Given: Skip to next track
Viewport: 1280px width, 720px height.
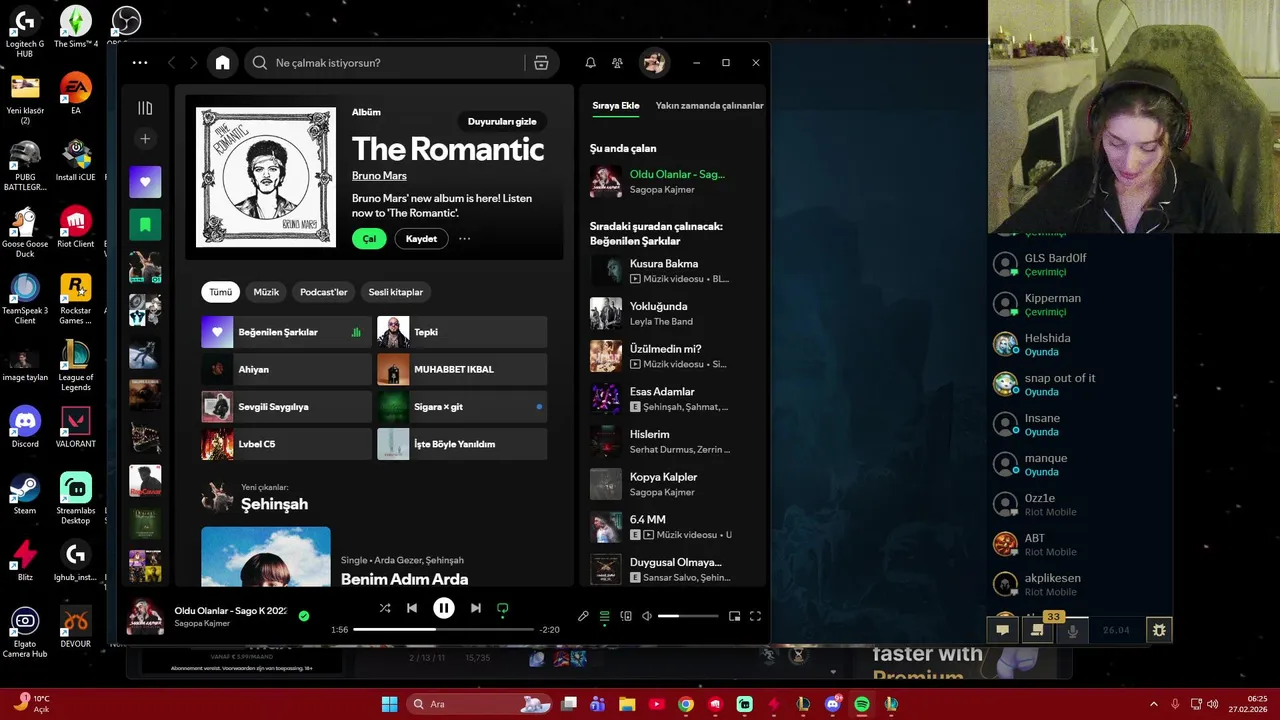Looking at the screenshot, I should [476, 608].
